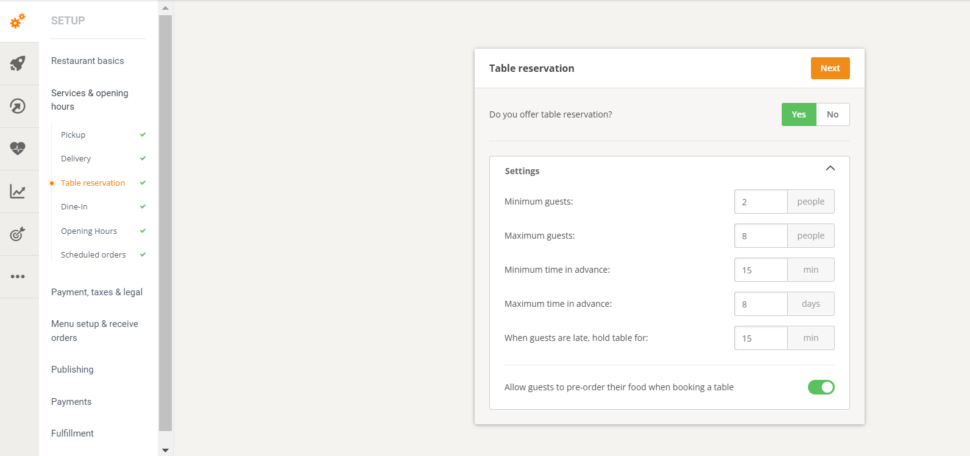Viewport: 970px width, 456px height.
Task: Toggle pre-order food switch off
Action: 821,387
